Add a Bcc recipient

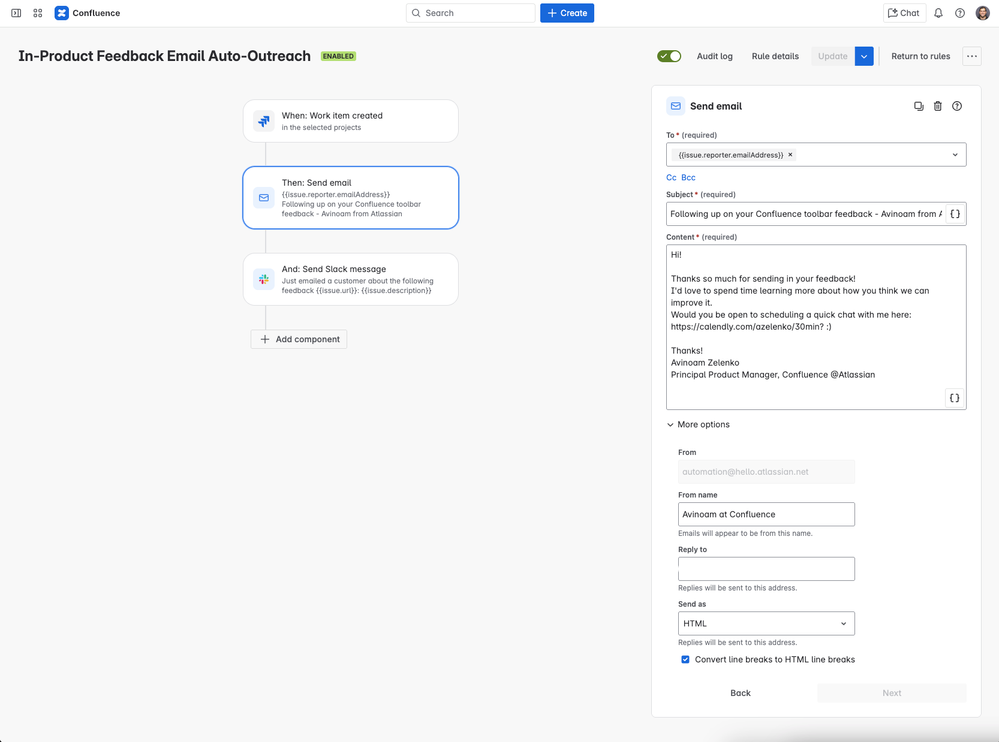pyautogui.click(x=689, y=178)
